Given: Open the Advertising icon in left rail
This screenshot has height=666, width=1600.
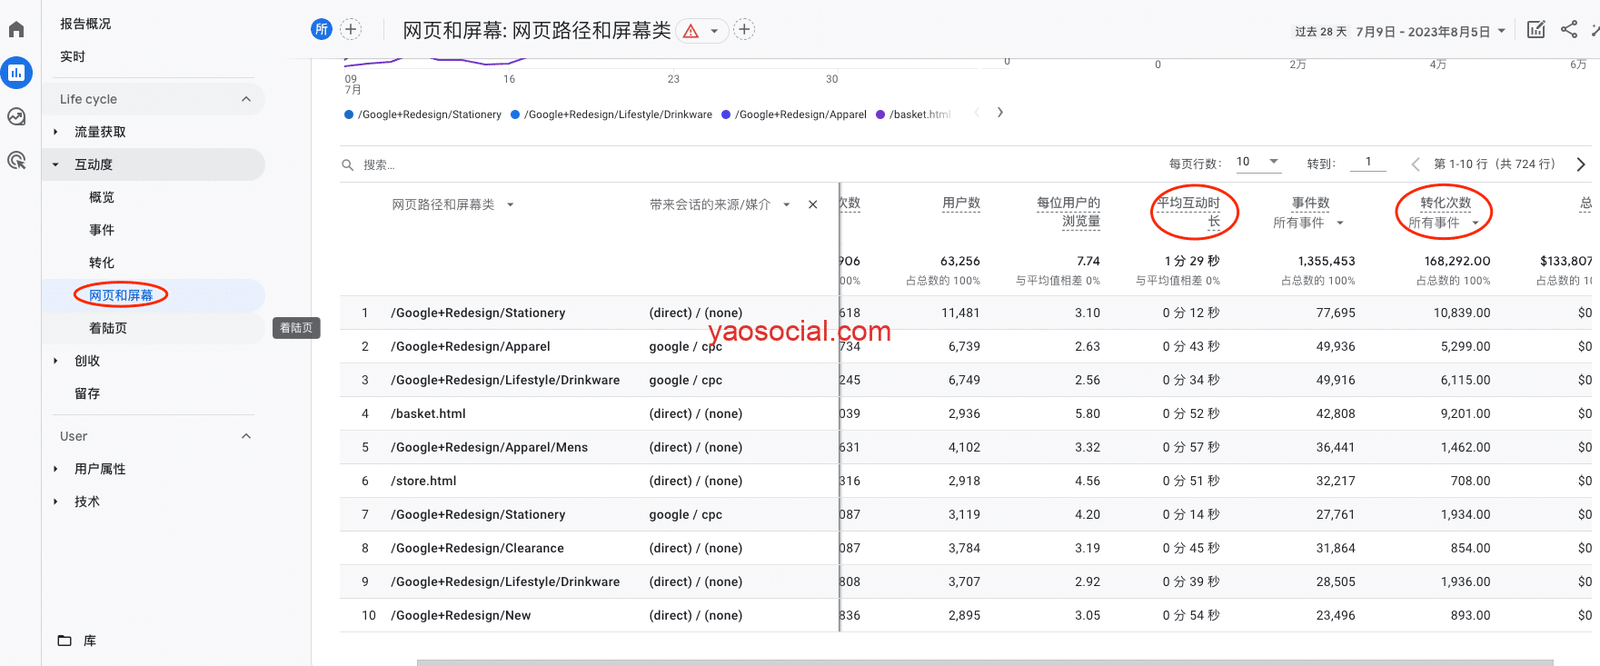Looking at the screenshot, I should (16, 160).
